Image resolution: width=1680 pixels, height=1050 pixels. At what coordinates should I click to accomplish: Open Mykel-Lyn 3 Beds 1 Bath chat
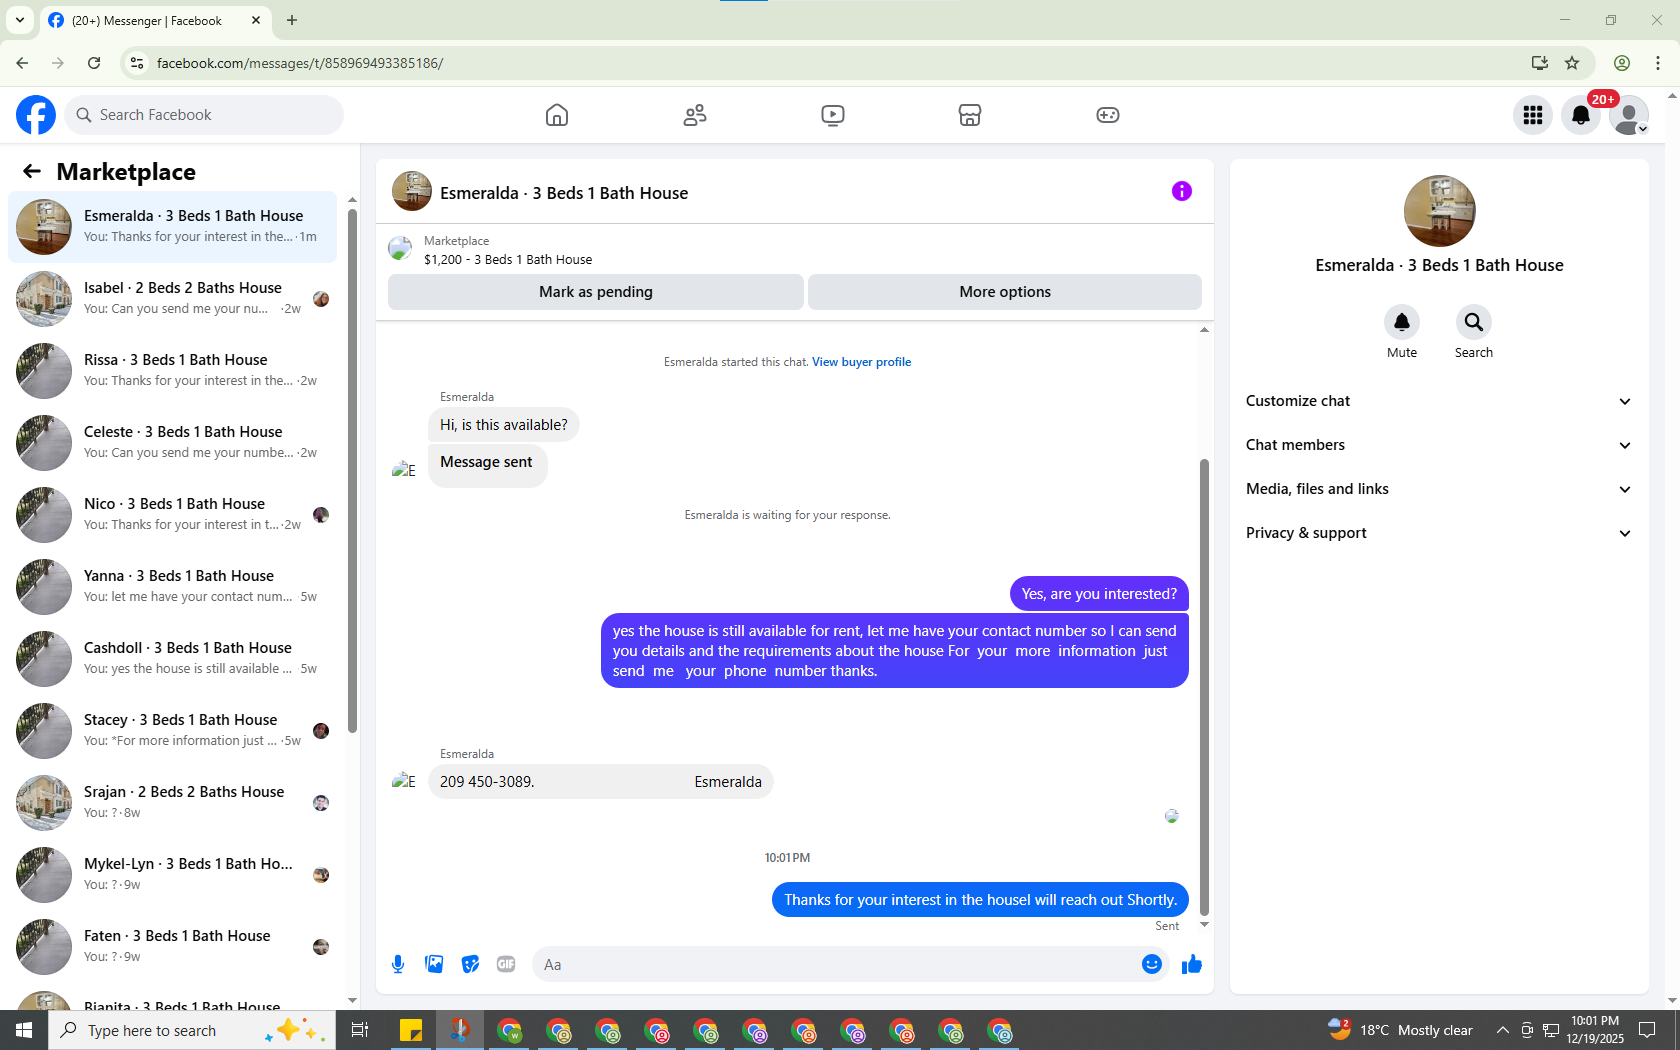(x=172, y=875)
